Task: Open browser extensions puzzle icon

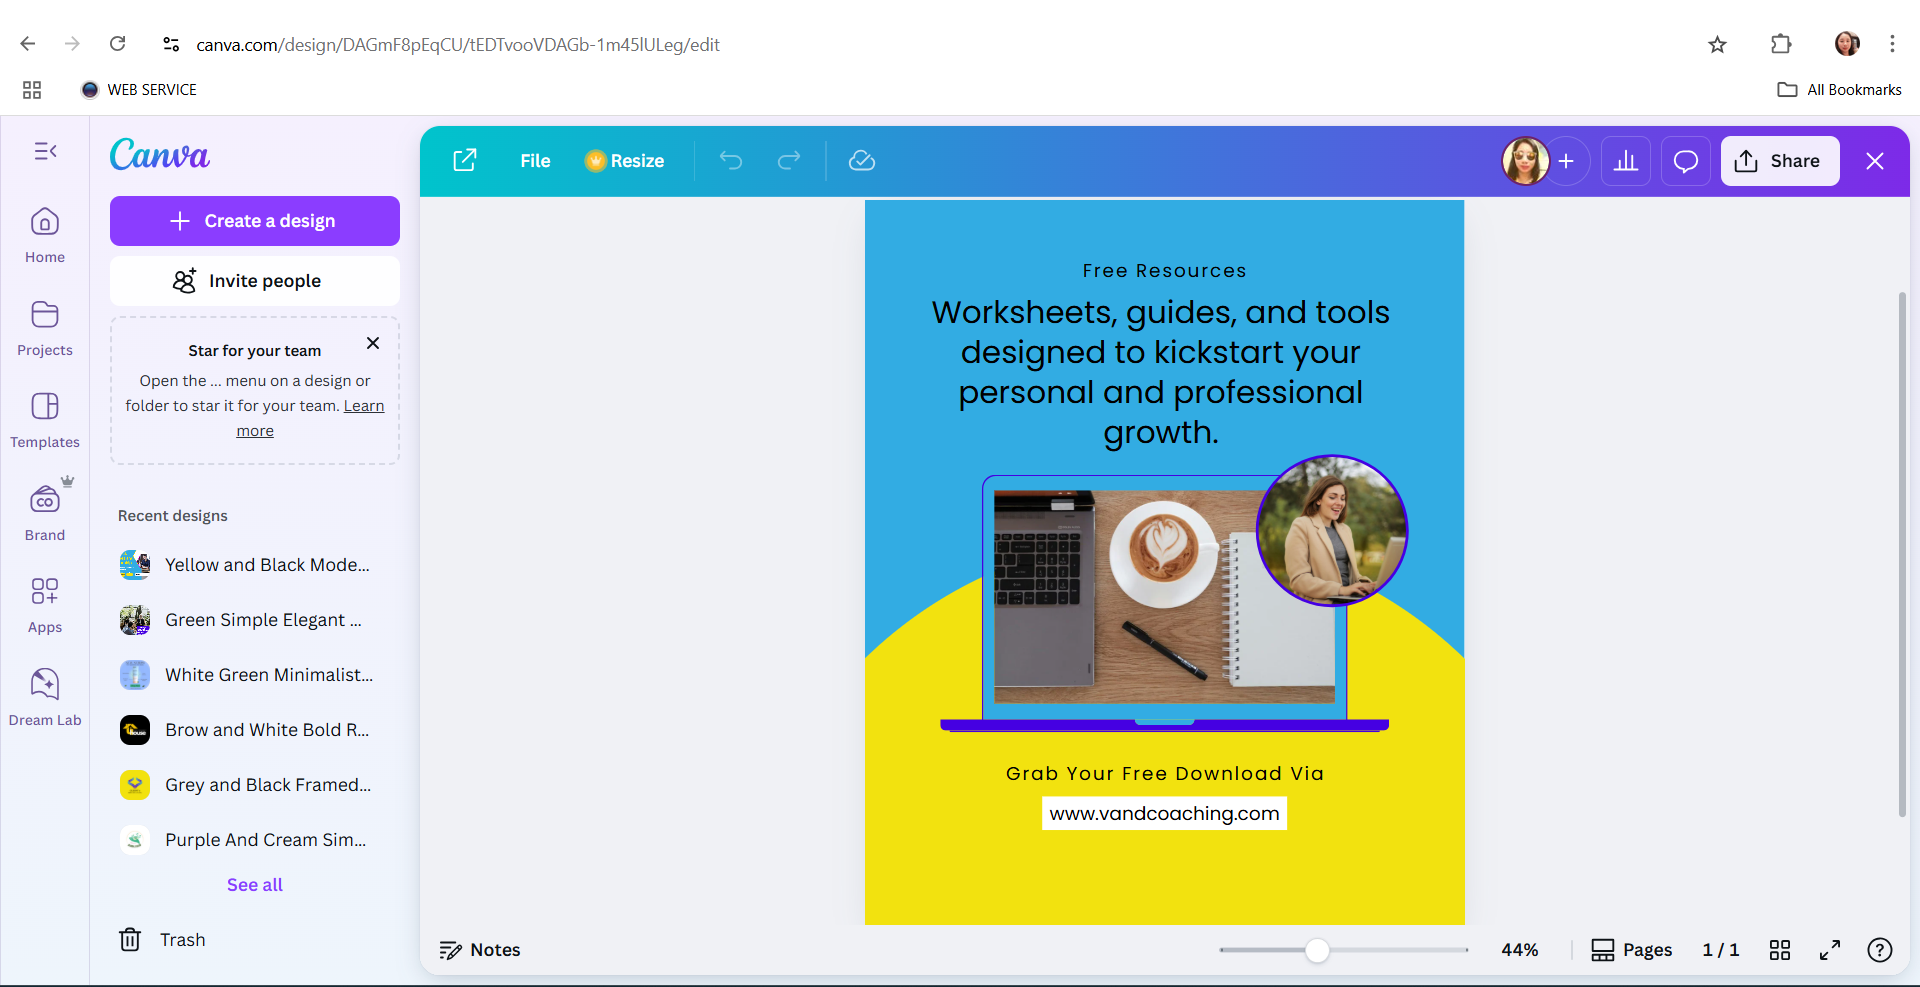Action: tap(1781, 44)
